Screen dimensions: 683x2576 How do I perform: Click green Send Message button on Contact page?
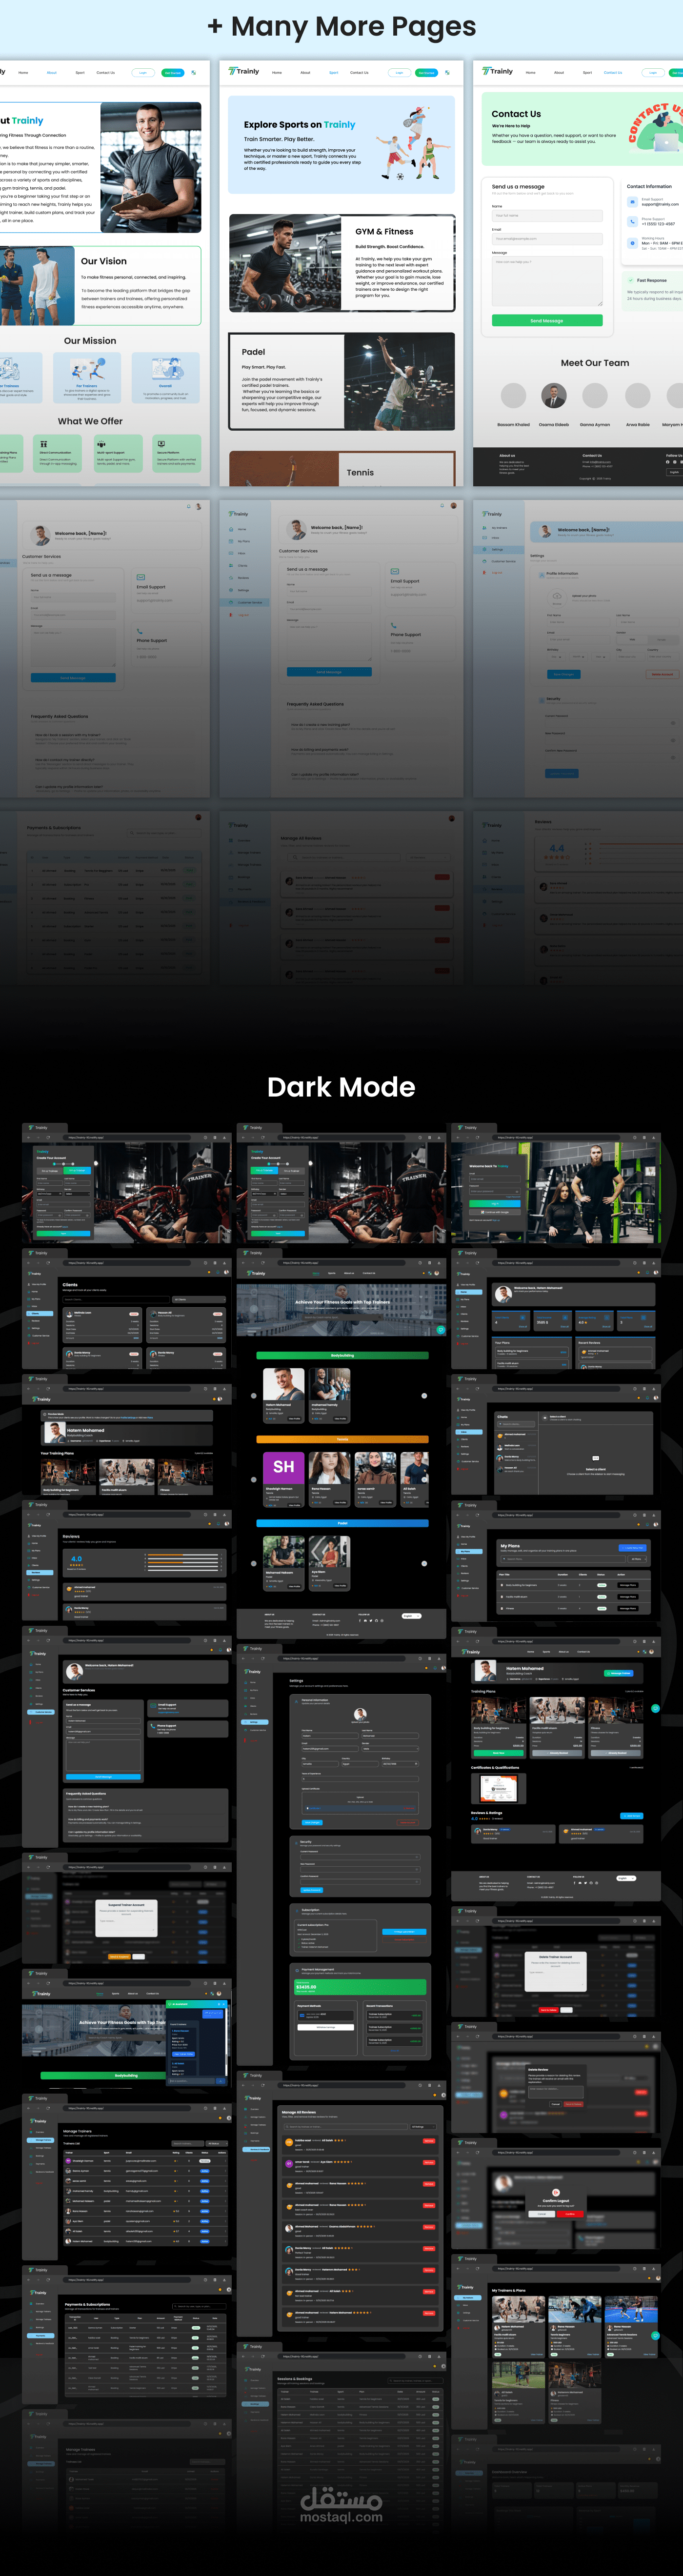pos(547,320)
